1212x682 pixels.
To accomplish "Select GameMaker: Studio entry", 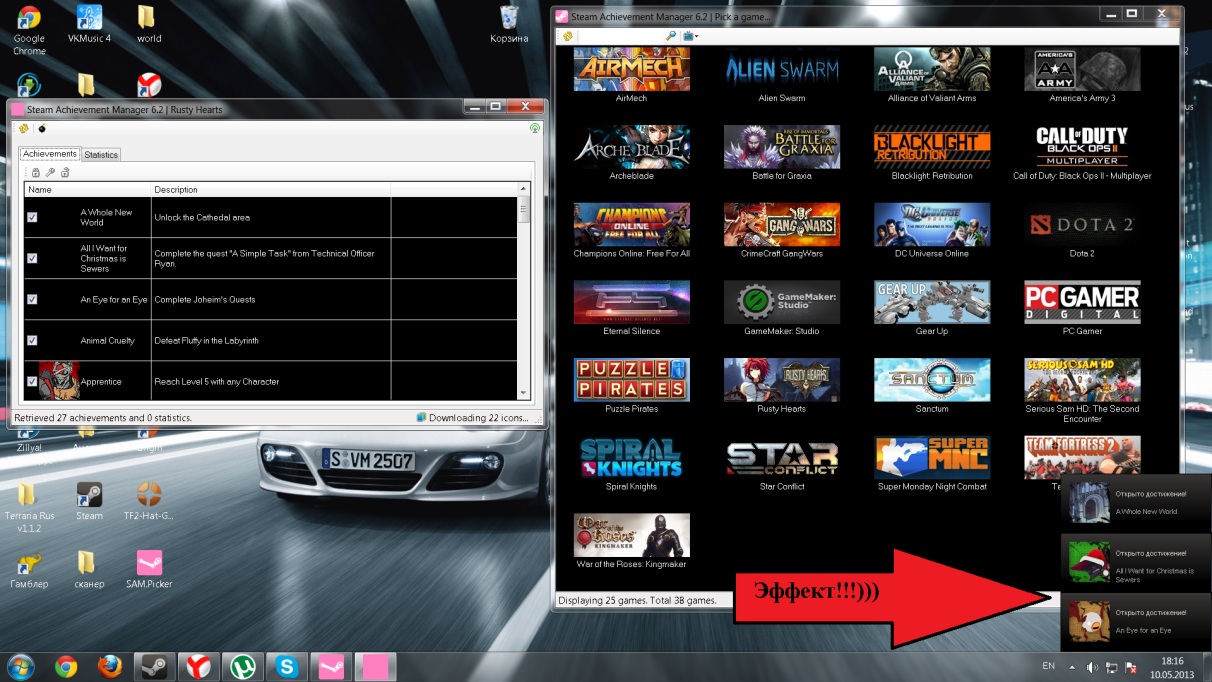I will tap(781, 302).
